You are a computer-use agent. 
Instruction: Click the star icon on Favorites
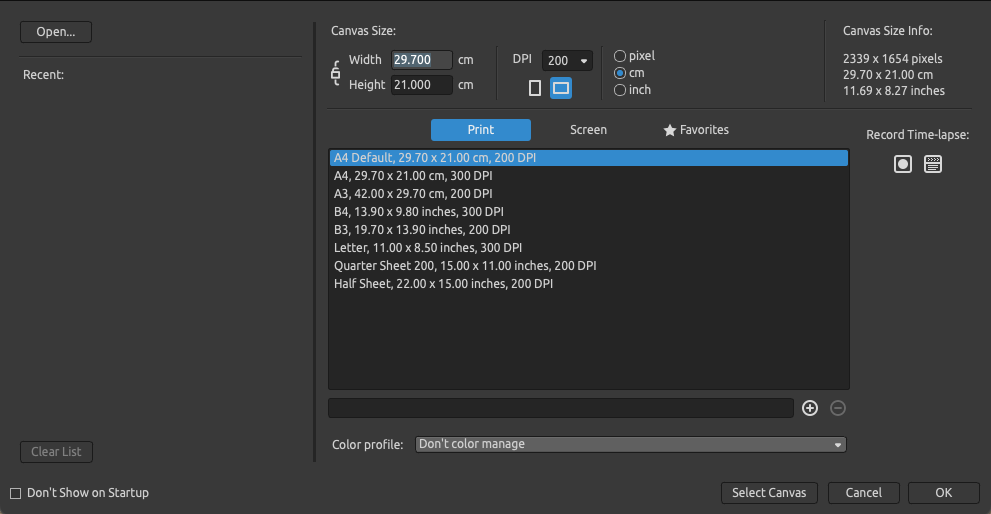coord(669,130)
